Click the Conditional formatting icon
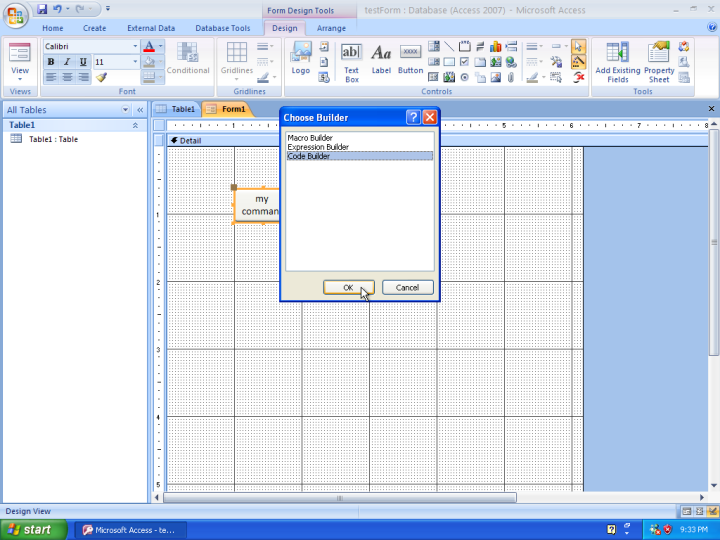This screenshot has height=540, width=720. 188,58
